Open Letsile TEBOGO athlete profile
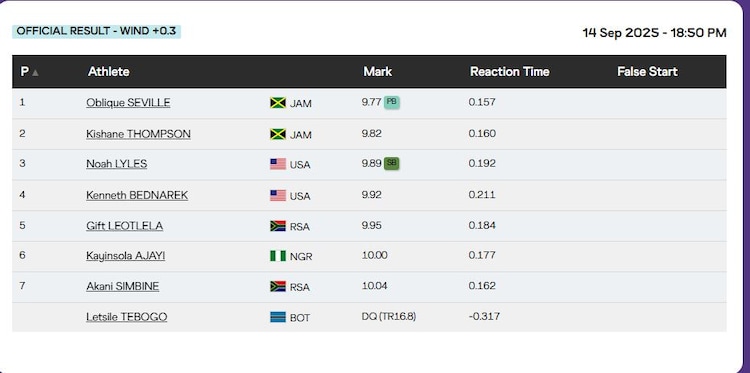The width and height of the screenshot is (750, 373). (x=127, y=317)
